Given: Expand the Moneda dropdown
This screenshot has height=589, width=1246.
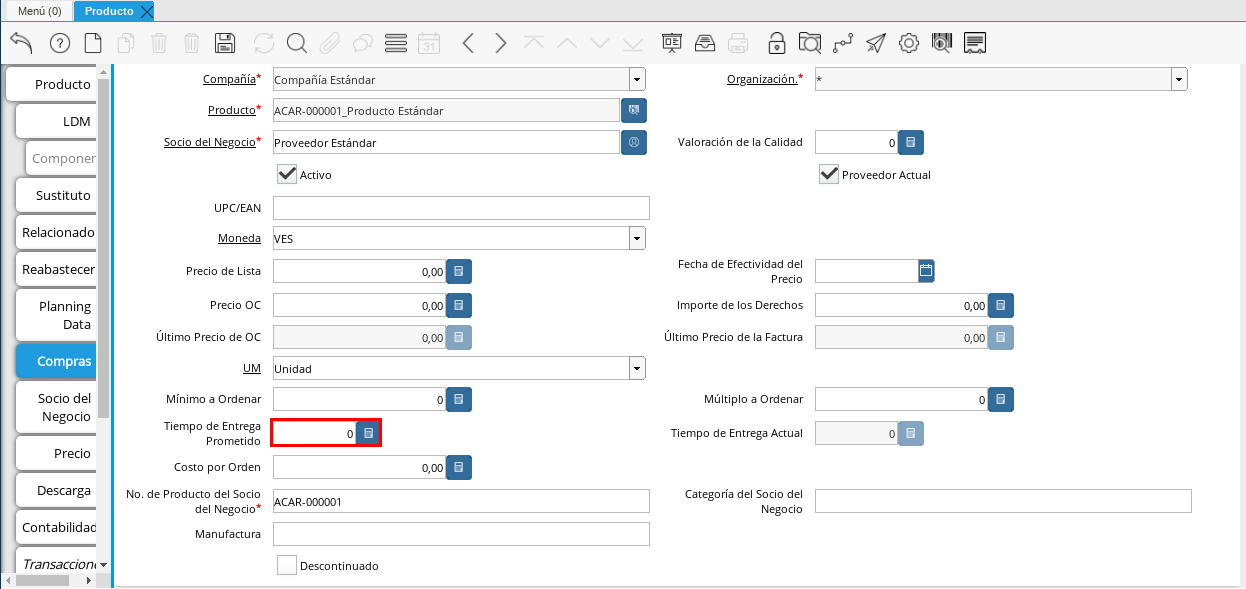Looking at the screenshot, I should click(637, 238).
